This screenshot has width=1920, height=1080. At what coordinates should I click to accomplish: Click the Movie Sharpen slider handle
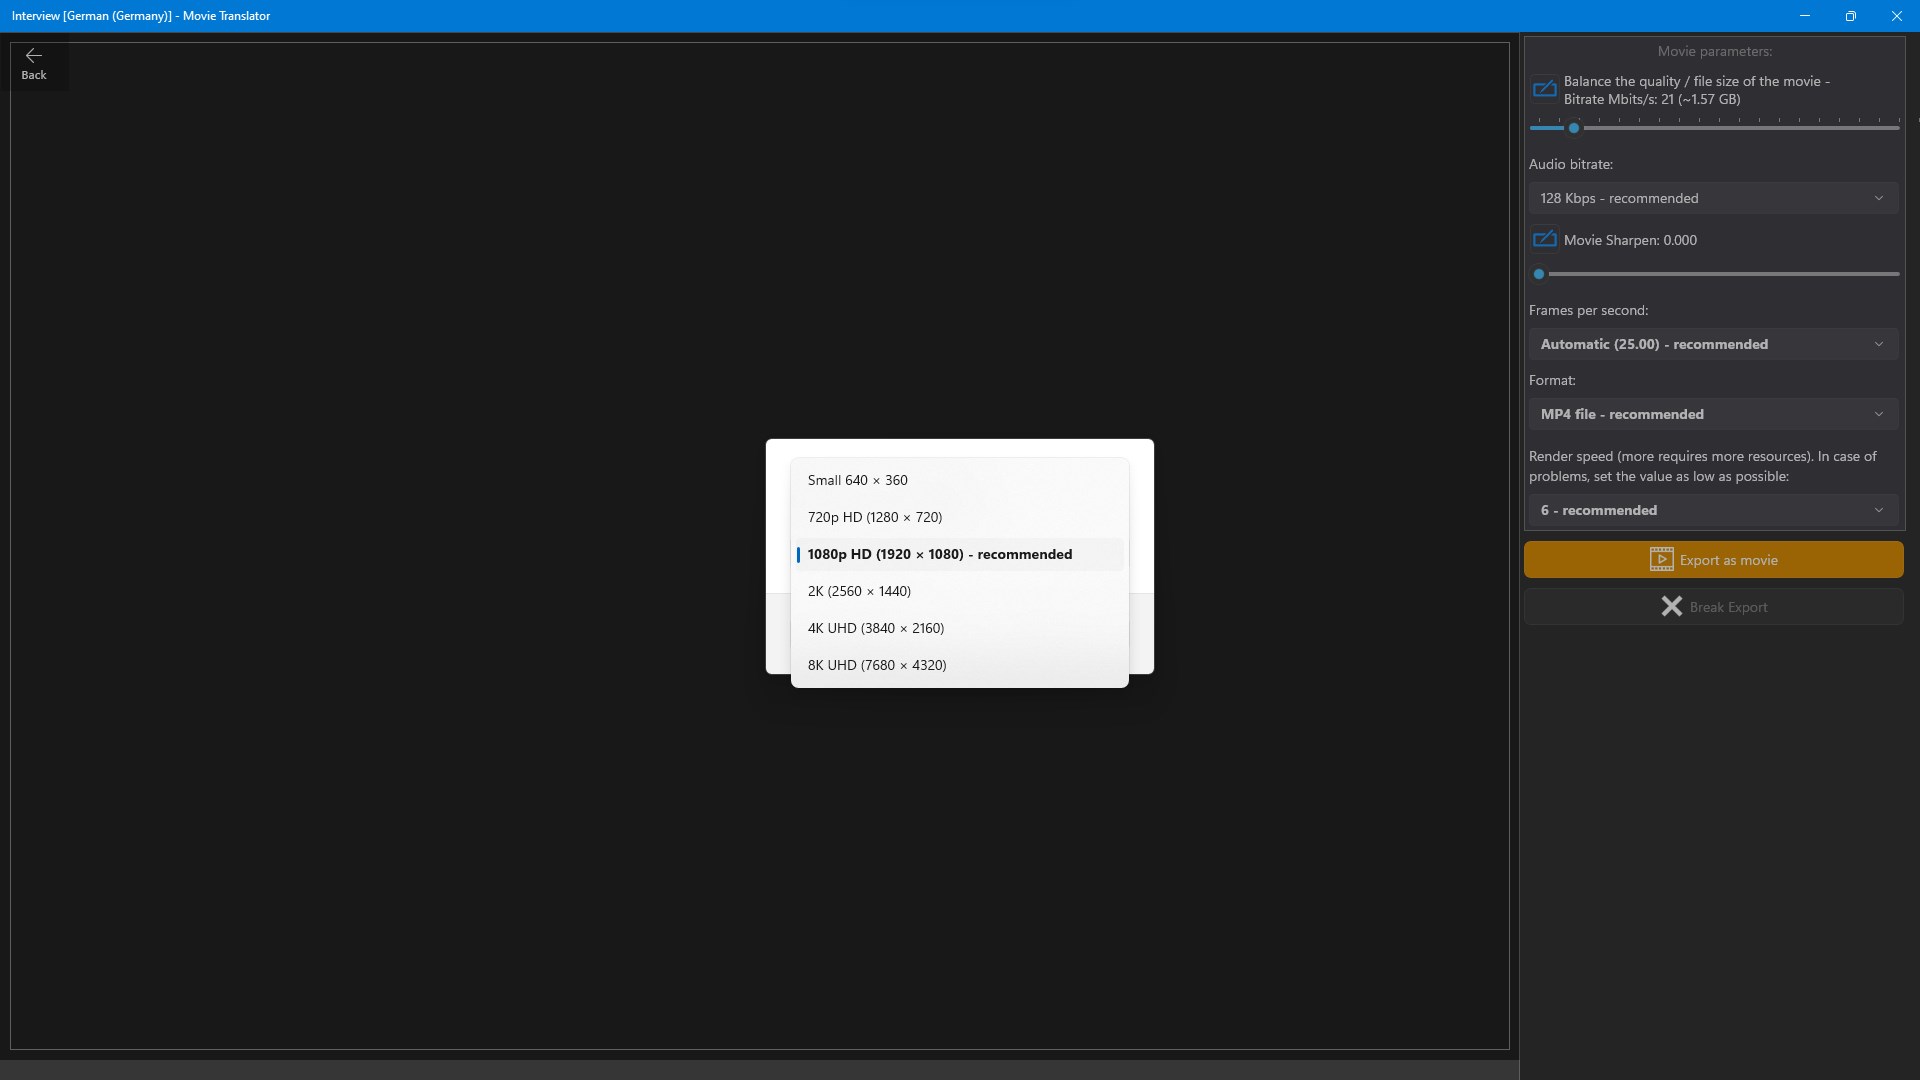click(1539, 274)
